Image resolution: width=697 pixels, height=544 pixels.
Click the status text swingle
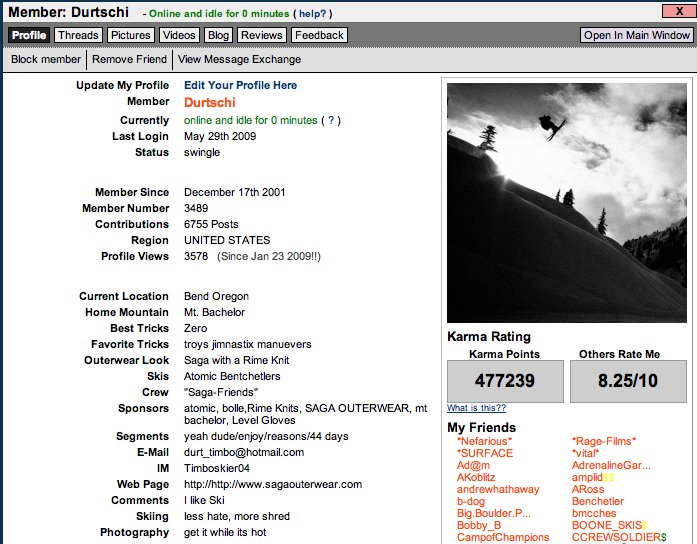202,152
